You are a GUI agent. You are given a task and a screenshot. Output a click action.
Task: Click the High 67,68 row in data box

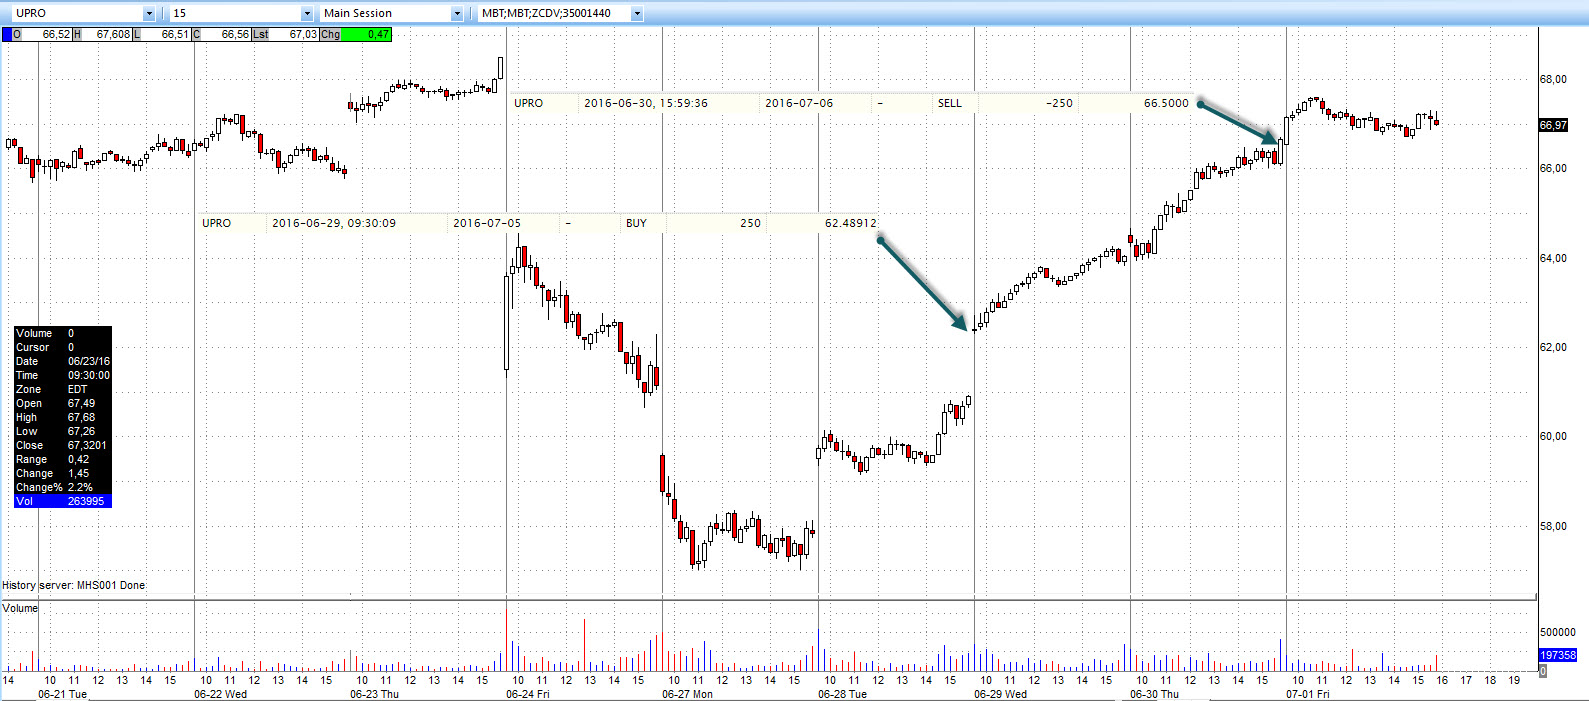tap(63, 417)
